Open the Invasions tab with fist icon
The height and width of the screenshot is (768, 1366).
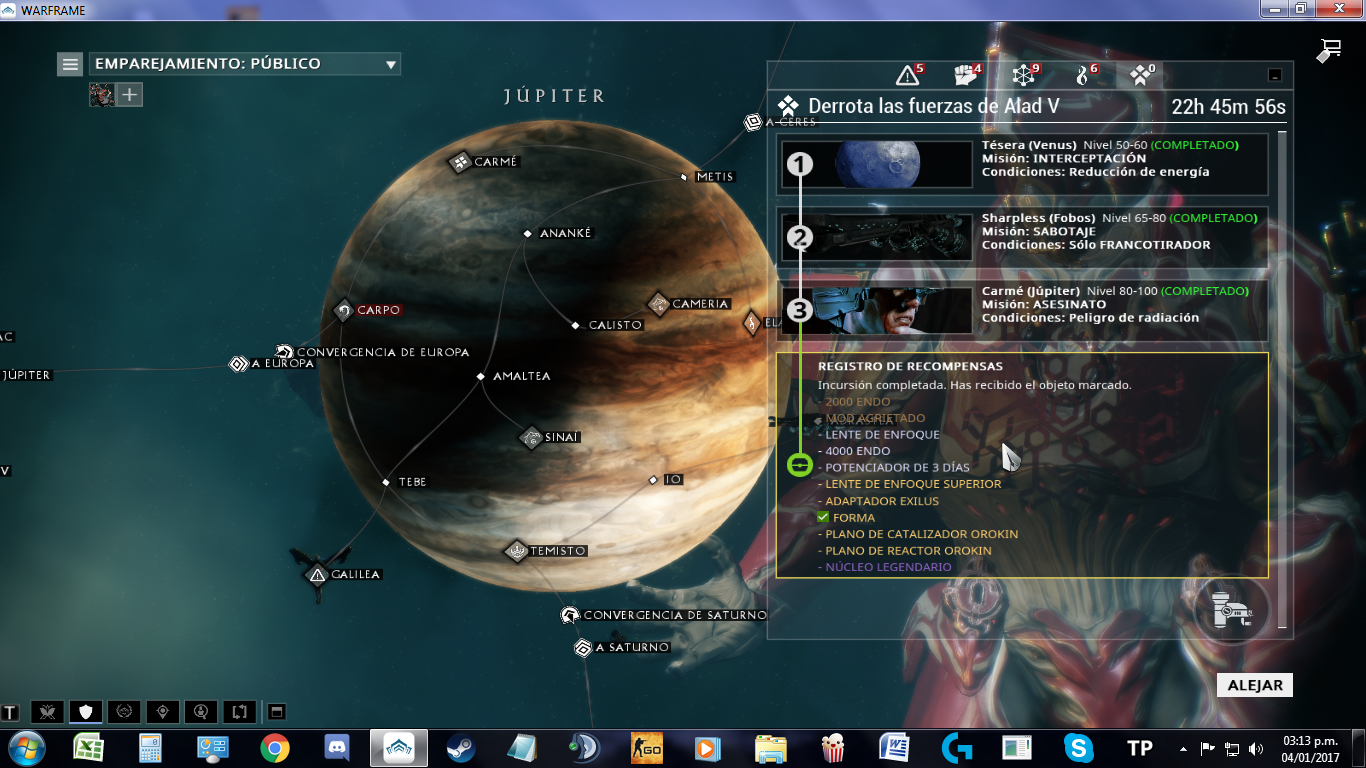click(967, 75)
